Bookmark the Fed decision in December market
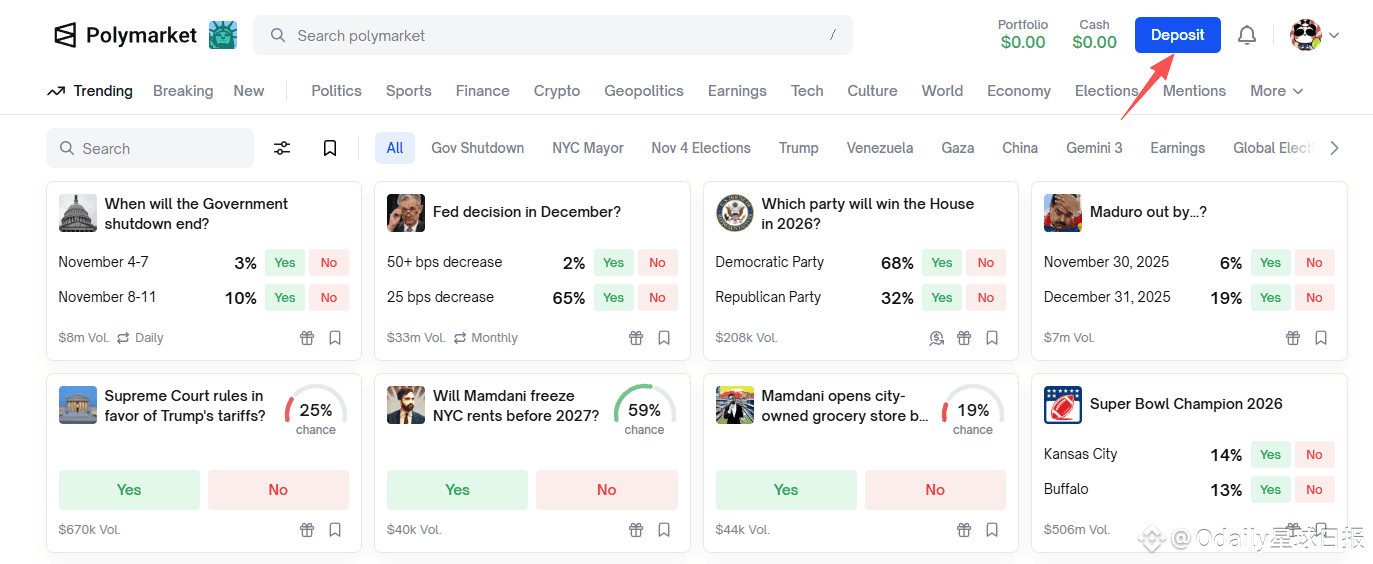1373x564 pixels. pos(664,338)
